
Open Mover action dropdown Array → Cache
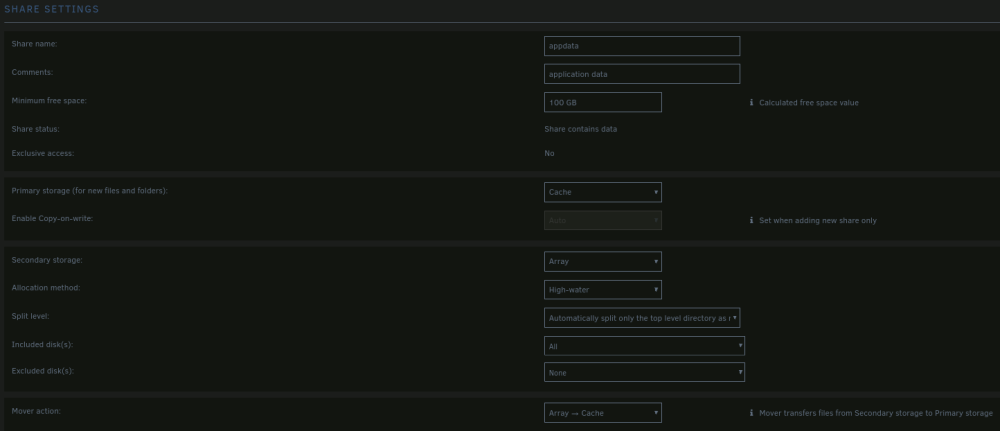pyautogui.click(x=603, y=413)
